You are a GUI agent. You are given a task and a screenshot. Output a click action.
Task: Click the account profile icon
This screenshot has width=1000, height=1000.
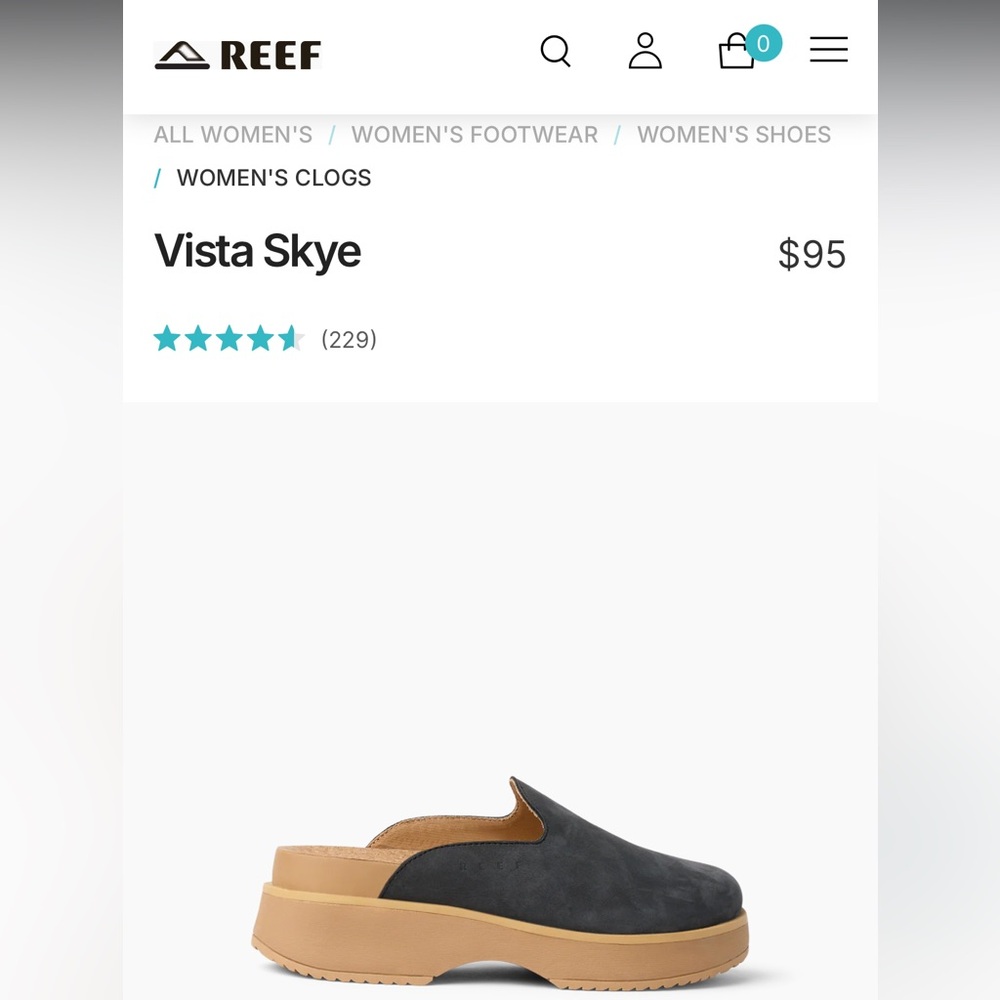[x=645, y=50]
